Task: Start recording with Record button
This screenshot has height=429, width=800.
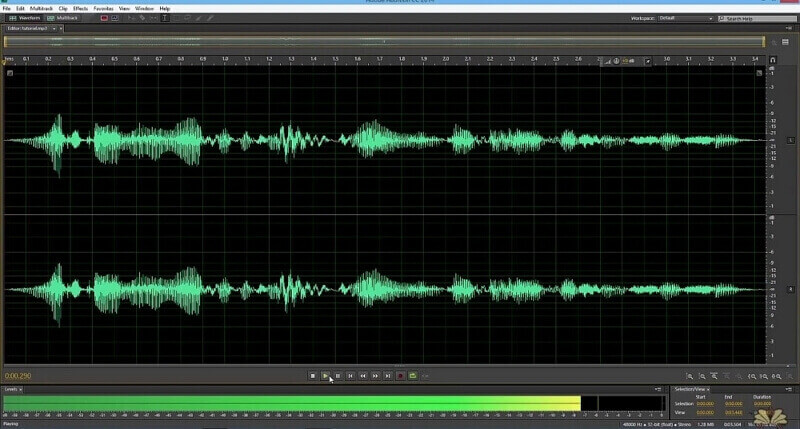Action: click(400, 376)
